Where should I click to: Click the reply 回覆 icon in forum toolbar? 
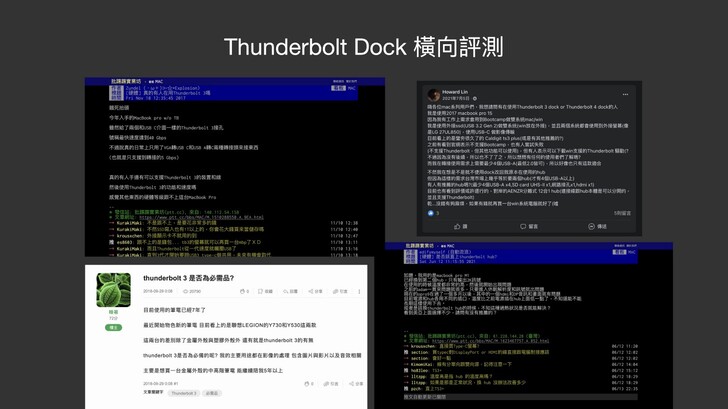tap(285, 292)
